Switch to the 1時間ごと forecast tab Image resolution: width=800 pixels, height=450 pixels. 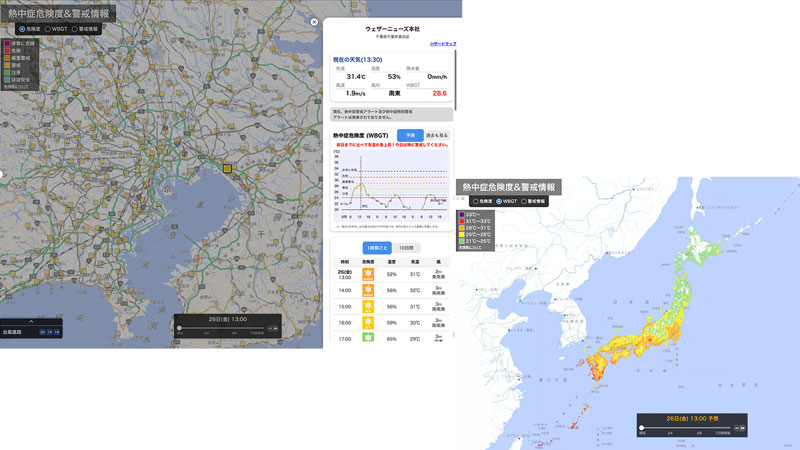click(x=376, y=248)
